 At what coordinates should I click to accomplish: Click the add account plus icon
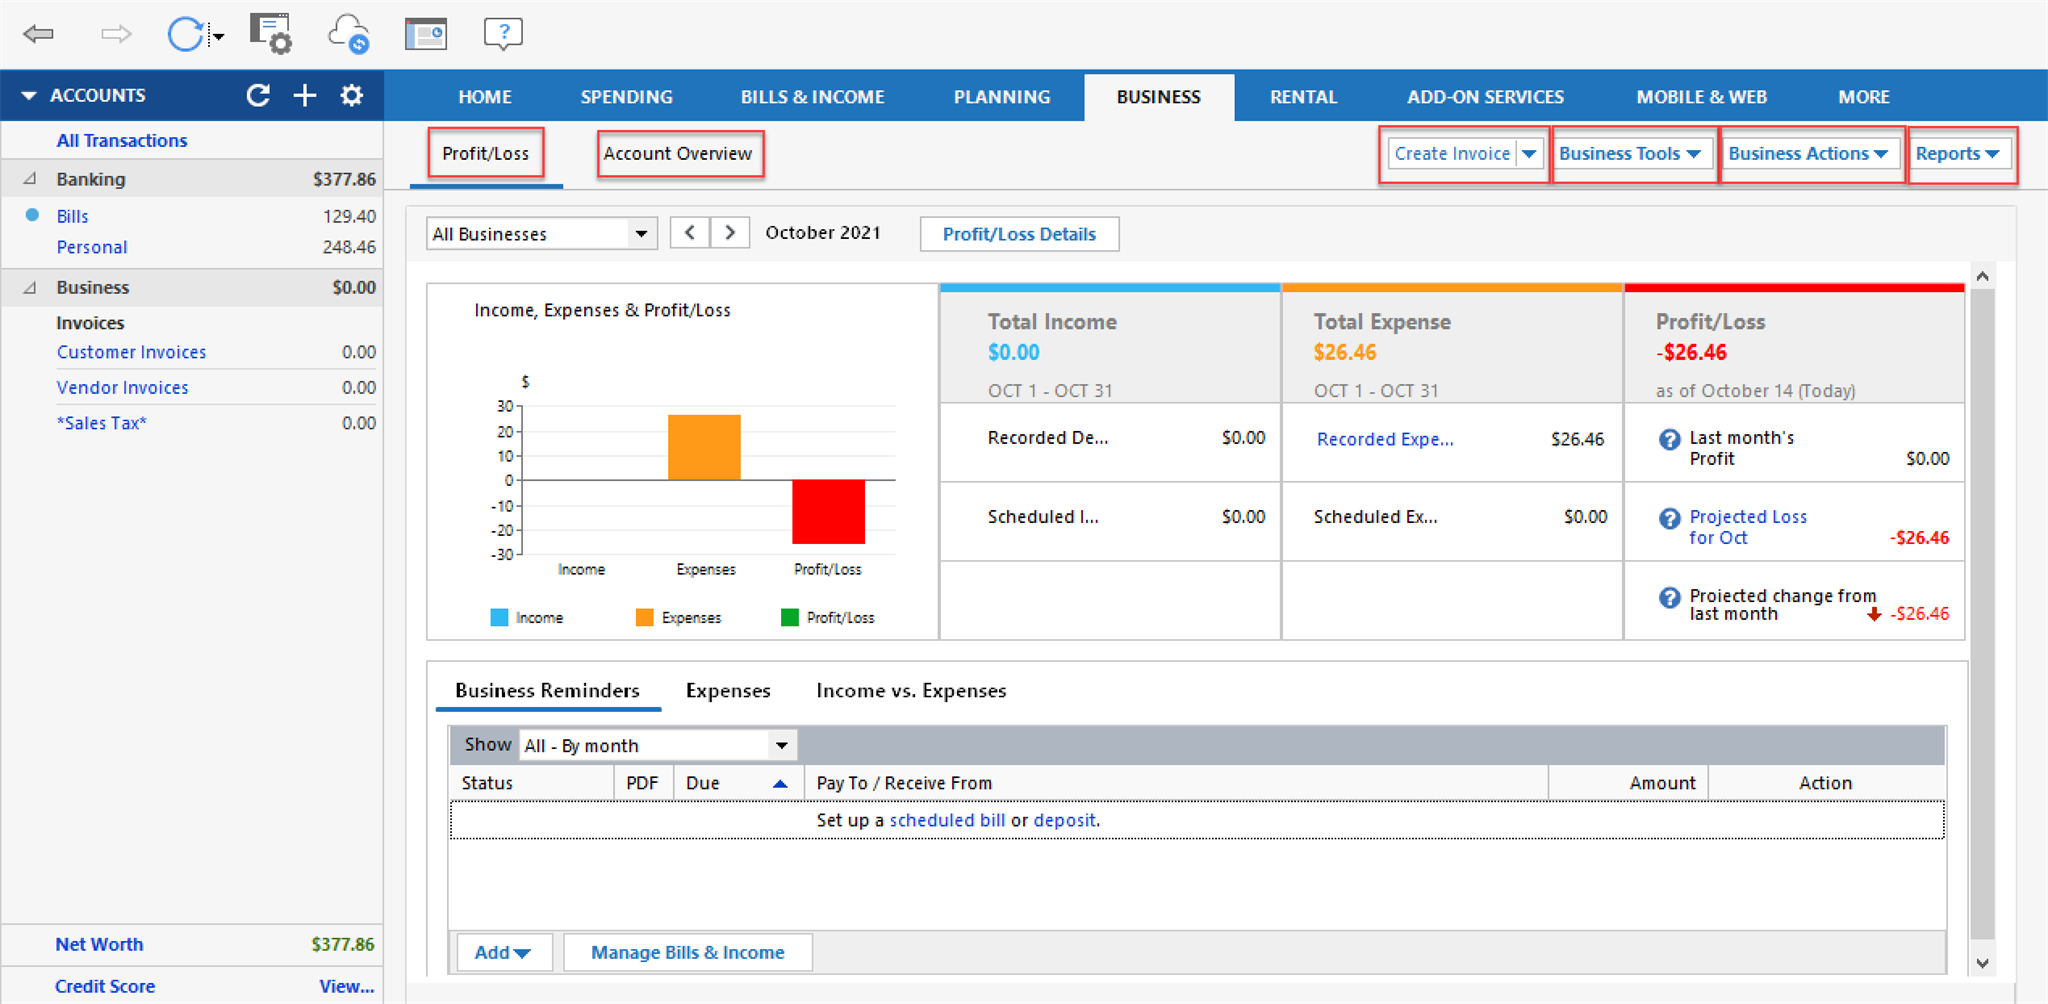[x=305, y=96]
